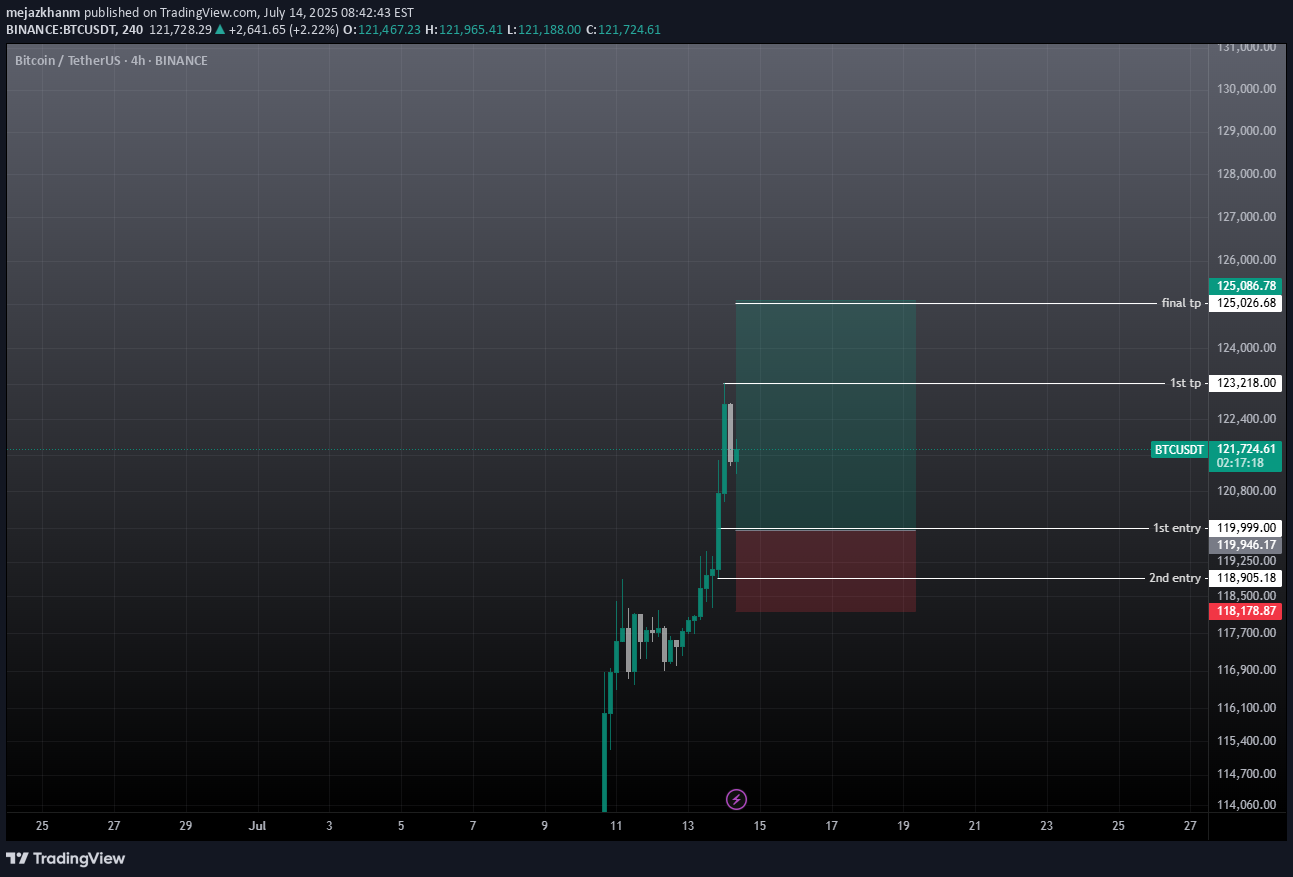Click the 'mejazkhanm' author name in header
Screen dimensions: 1293x877
pos(42,13)
